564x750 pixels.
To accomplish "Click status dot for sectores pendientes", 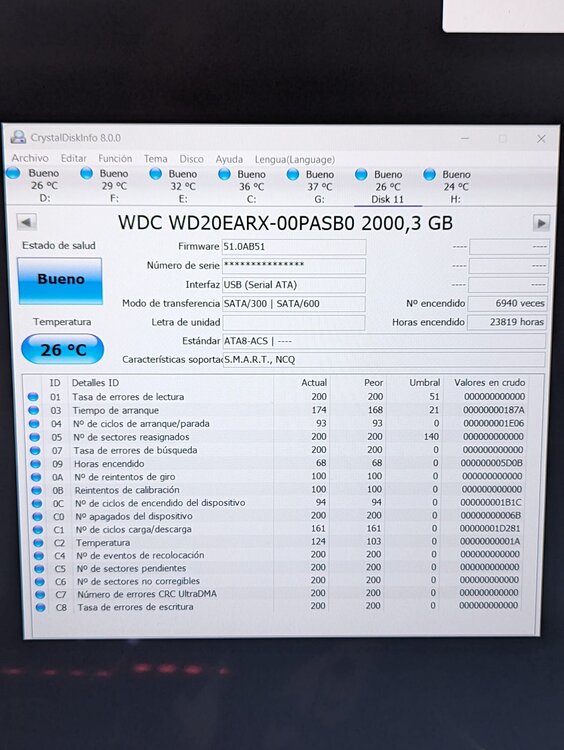I will pyautogui.click(x=39, y=568).
